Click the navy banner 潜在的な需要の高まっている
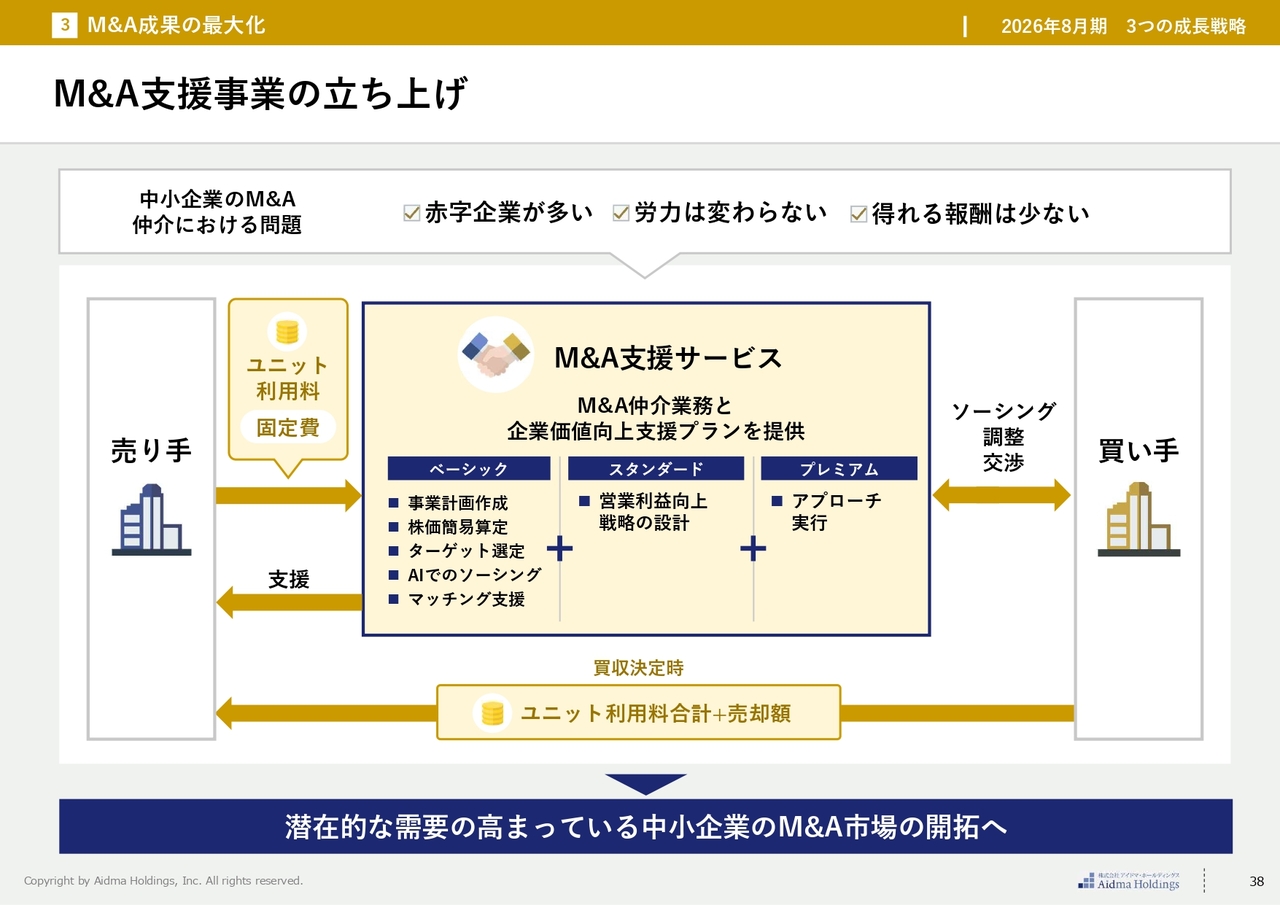The height and width of the screenshot is (905, 1280). [645, 827]
